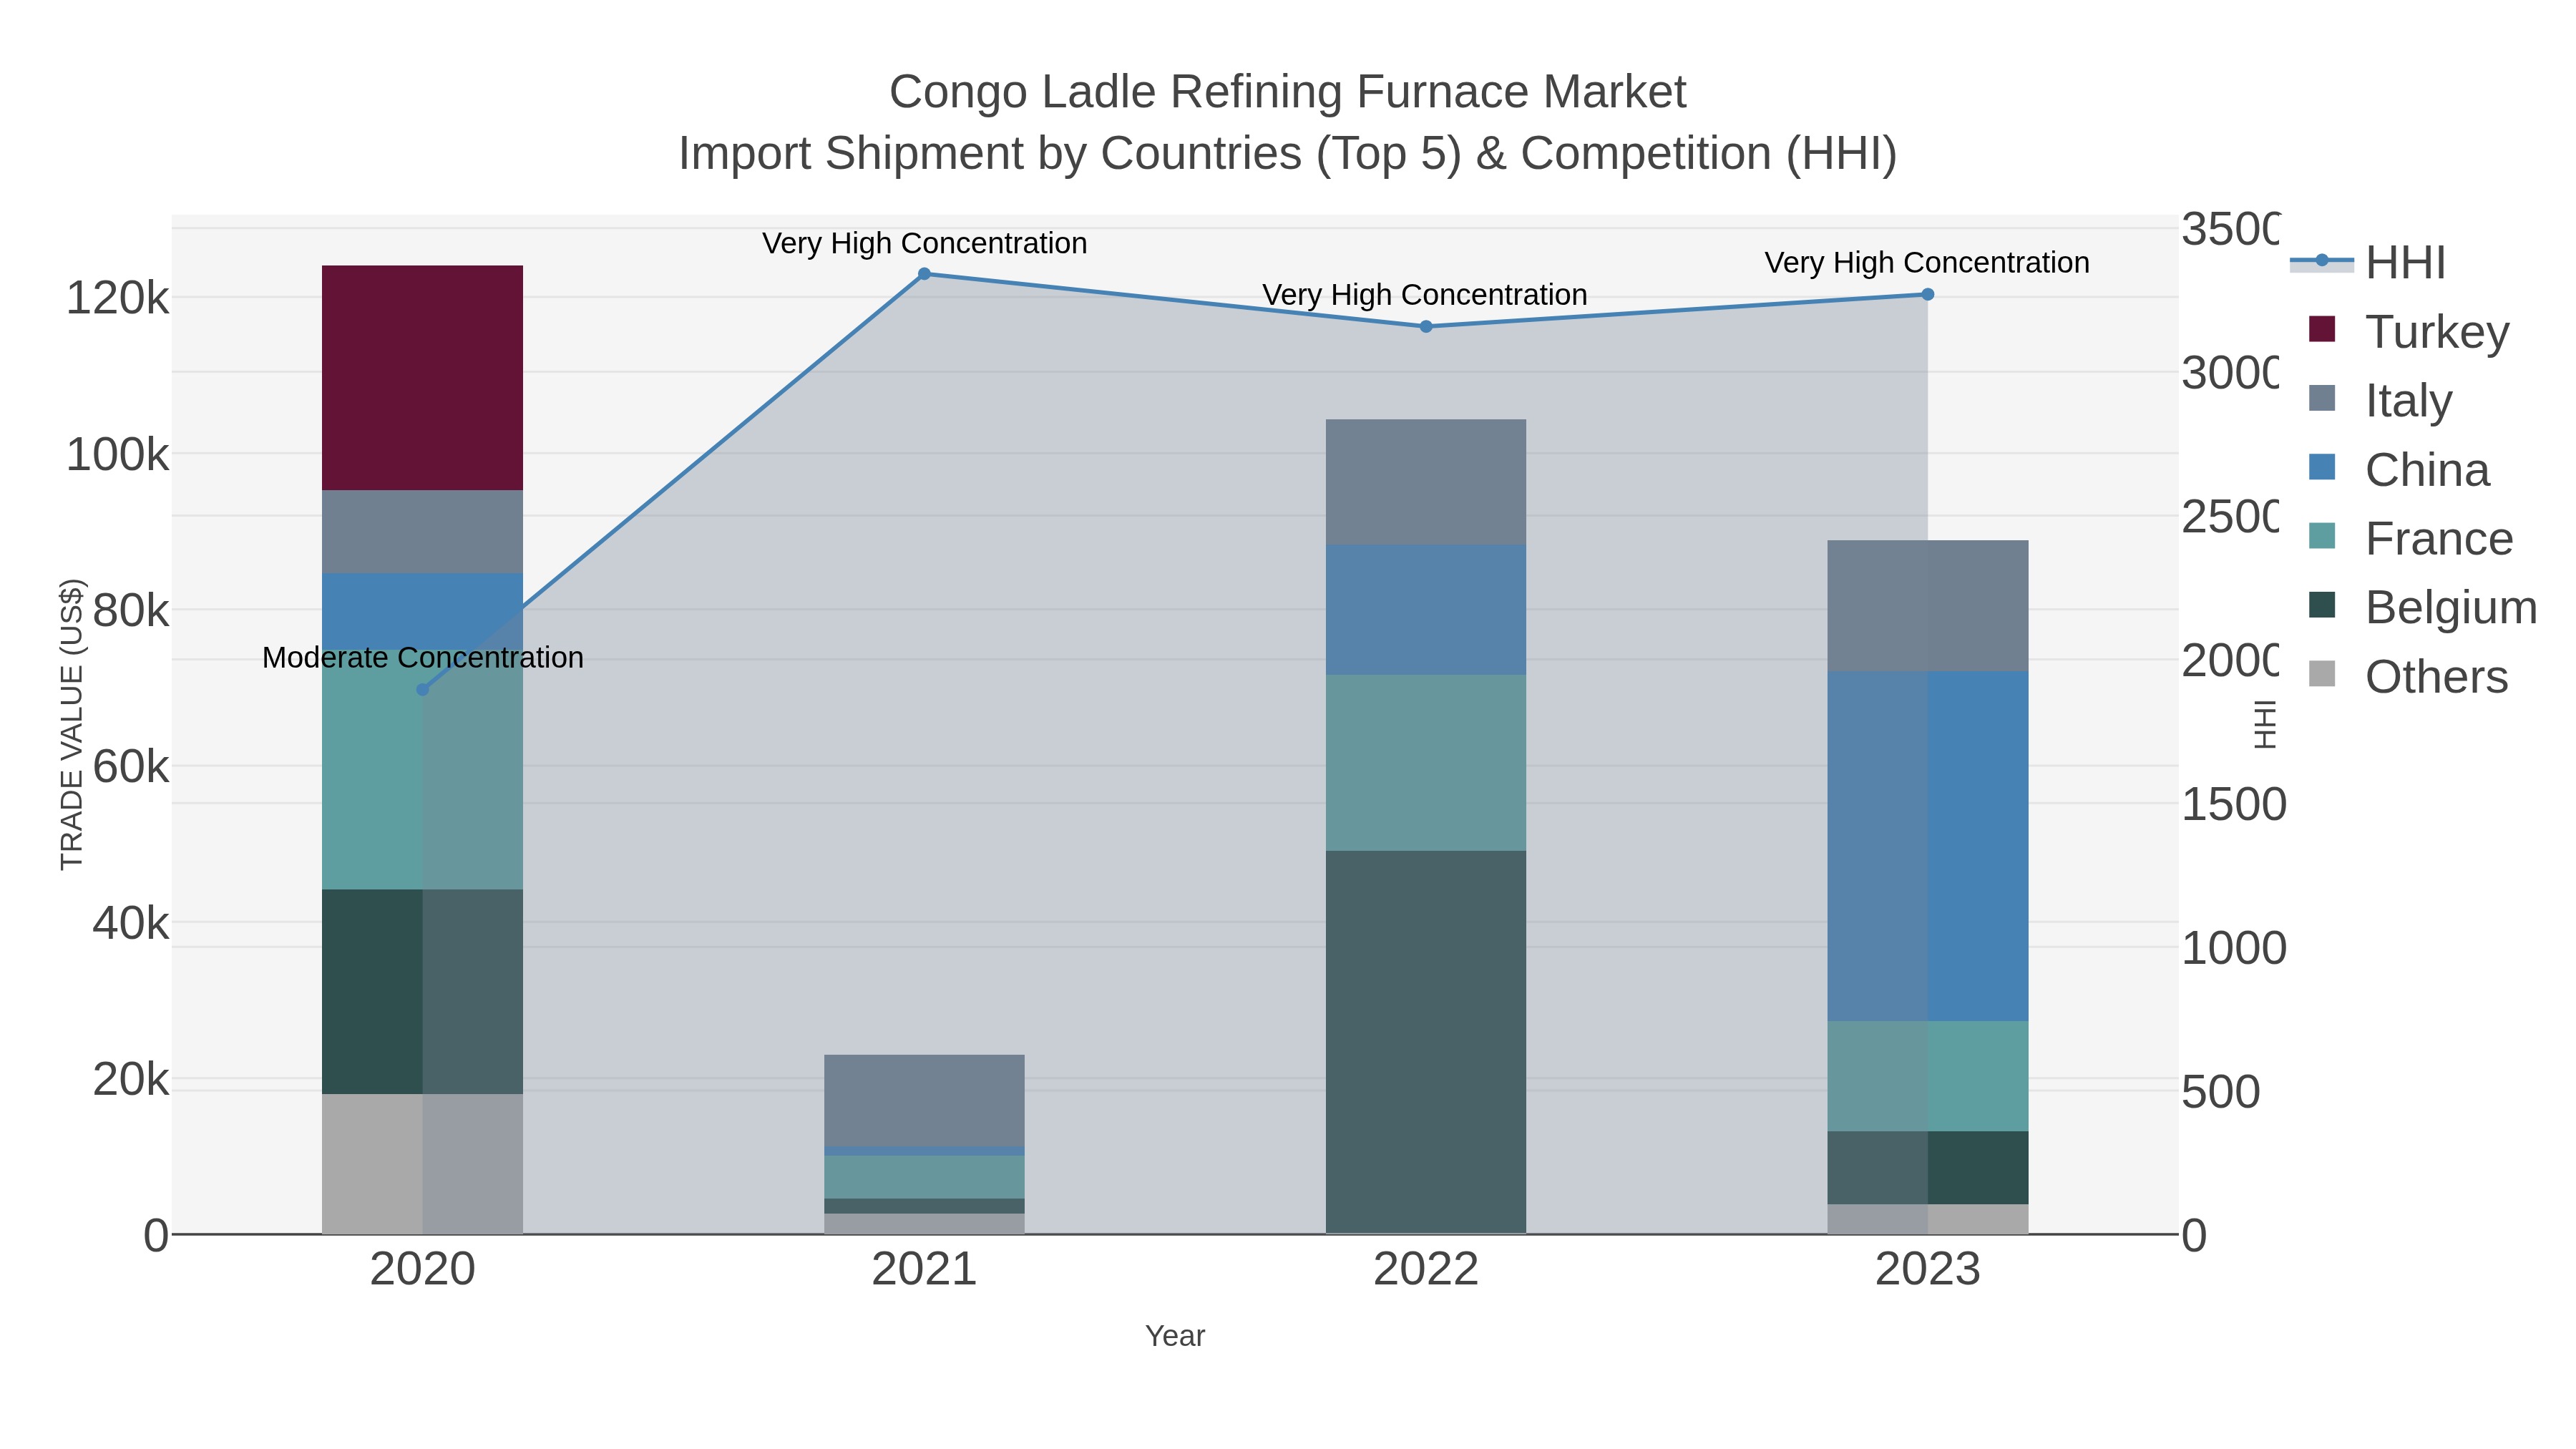
Task: Toggle the Turkey legend entry
Action: [2409, 331]
